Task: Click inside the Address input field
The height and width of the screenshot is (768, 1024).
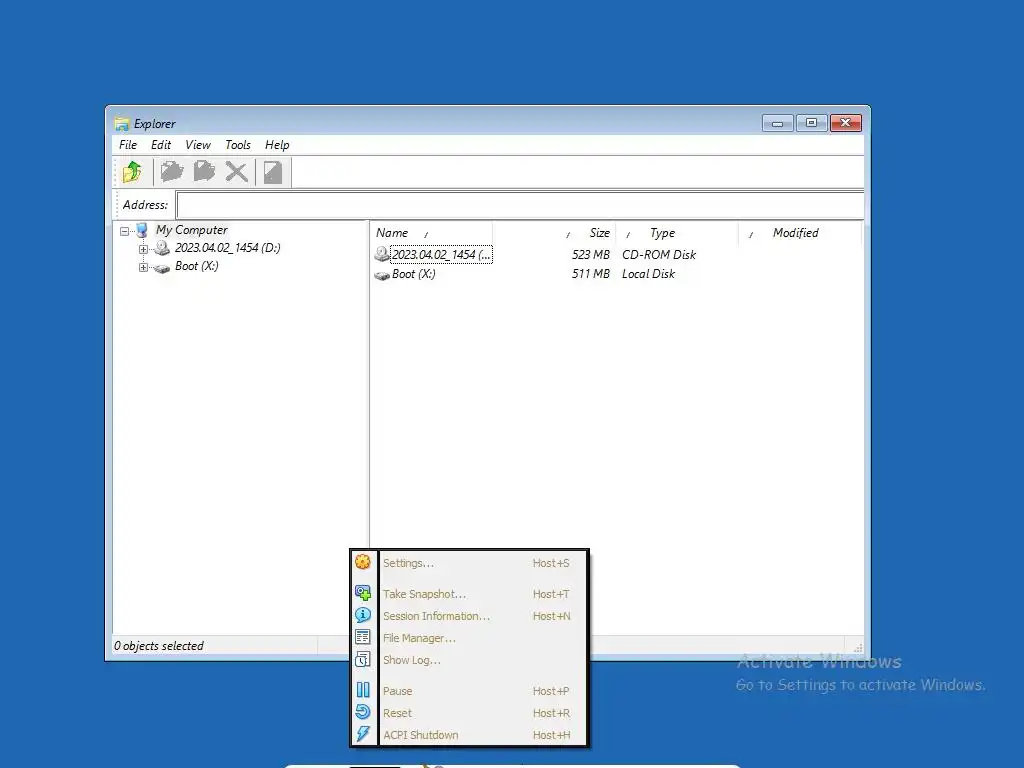Action: tap(520, 205)
